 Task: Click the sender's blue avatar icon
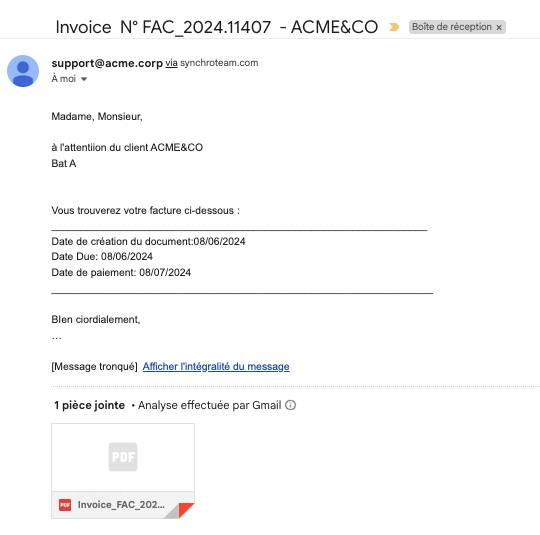23,71
